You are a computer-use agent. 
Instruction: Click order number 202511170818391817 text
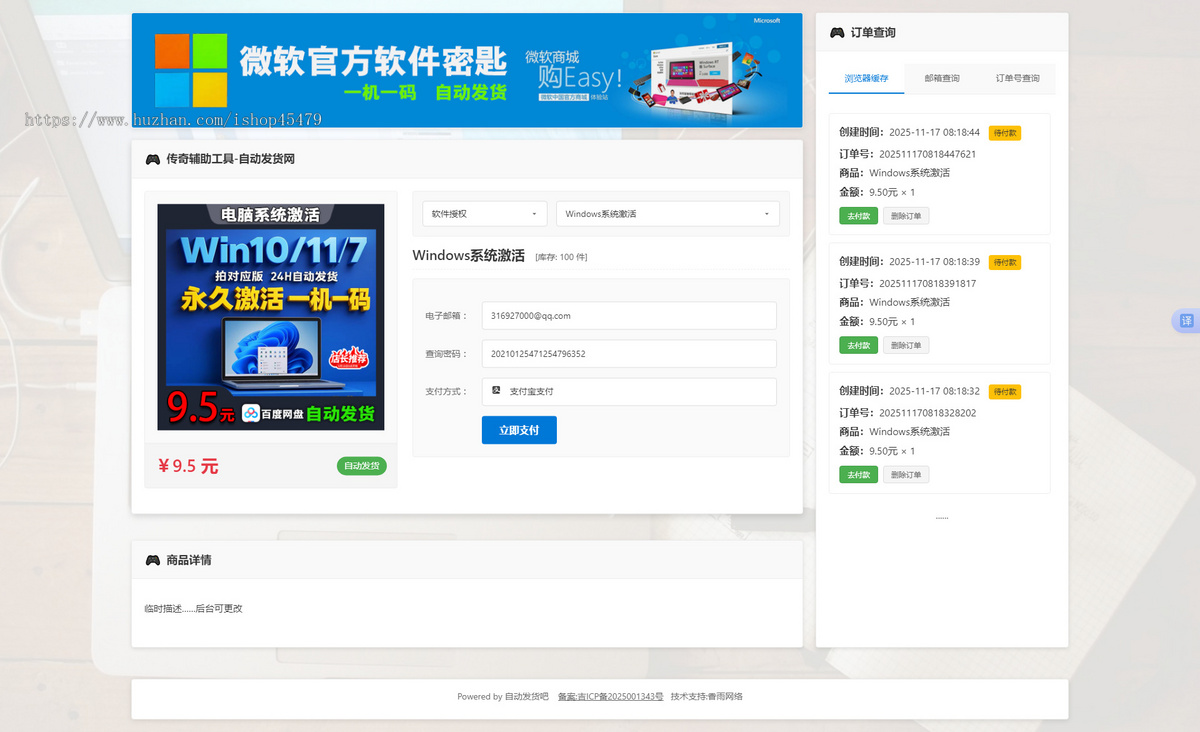(927, 283)
